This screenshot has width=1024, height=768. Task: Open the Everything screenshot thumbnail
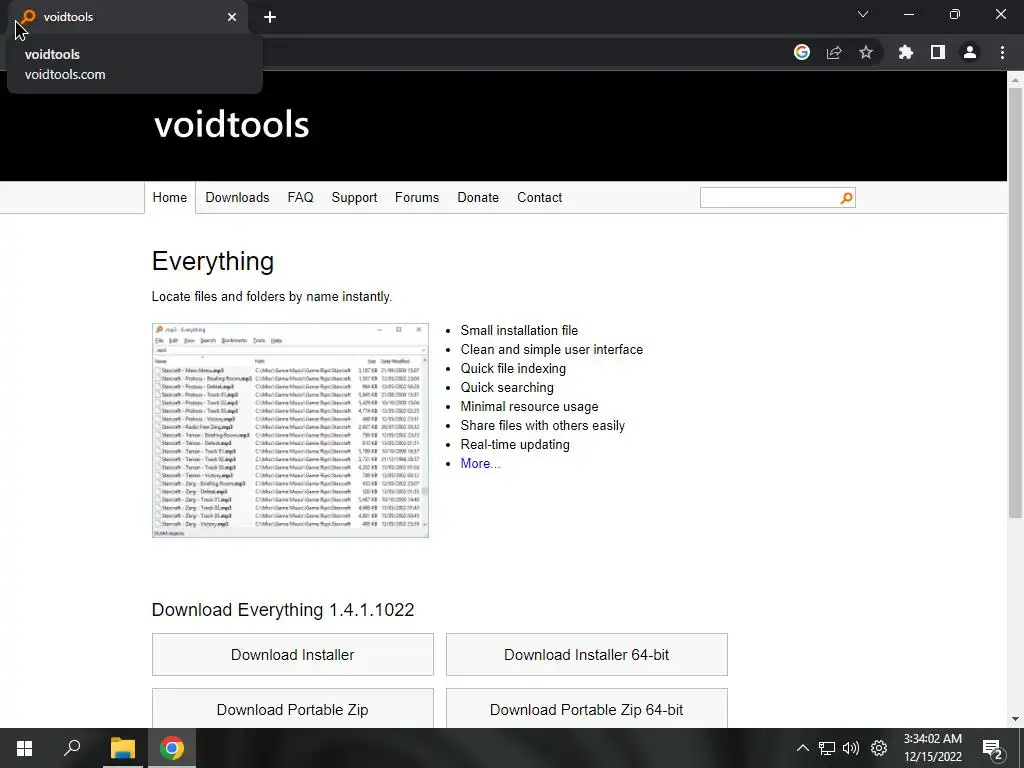[x=290, y=430]
